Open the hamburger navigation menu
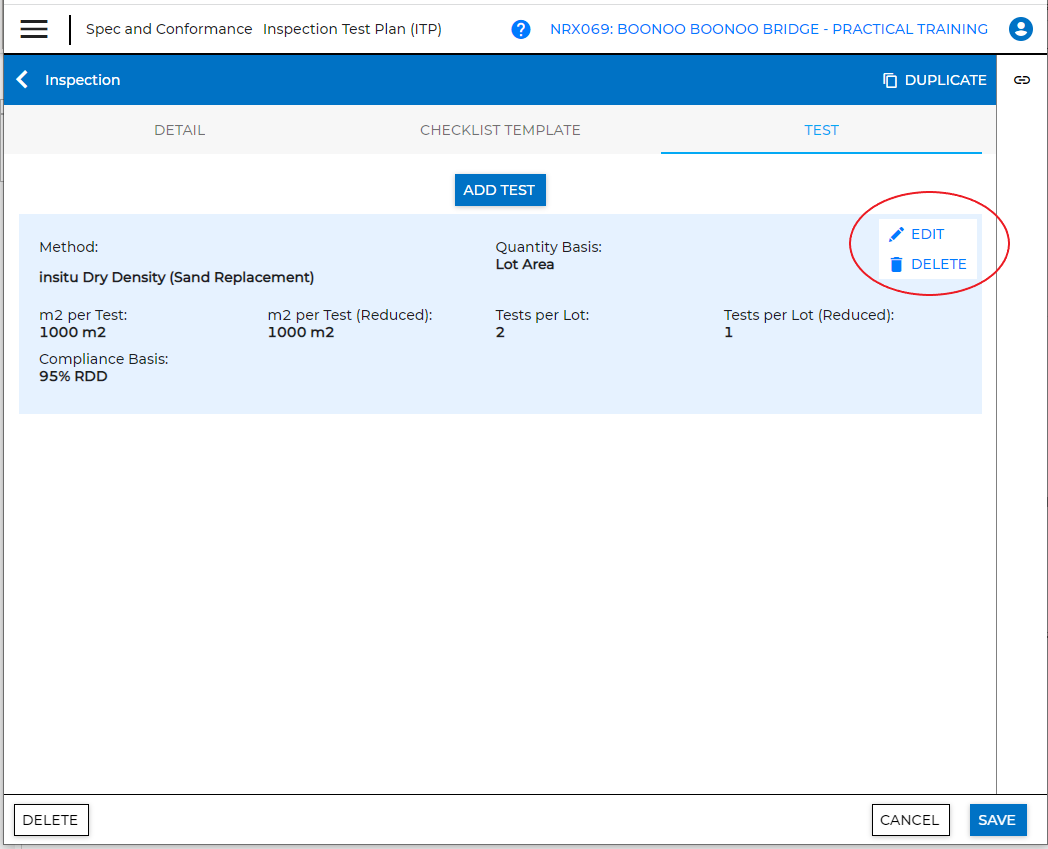Viewport: 1048px width, 849px height. (x=34, y=29)
